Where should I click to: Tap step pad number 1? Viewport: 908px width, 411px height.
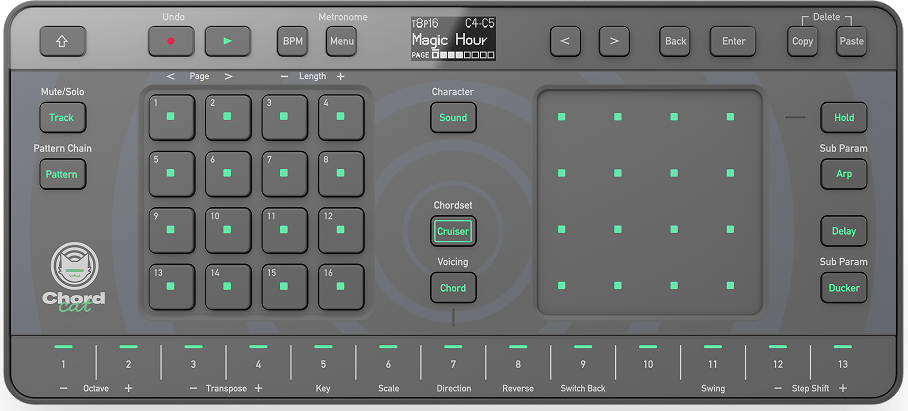coord(171,117)
